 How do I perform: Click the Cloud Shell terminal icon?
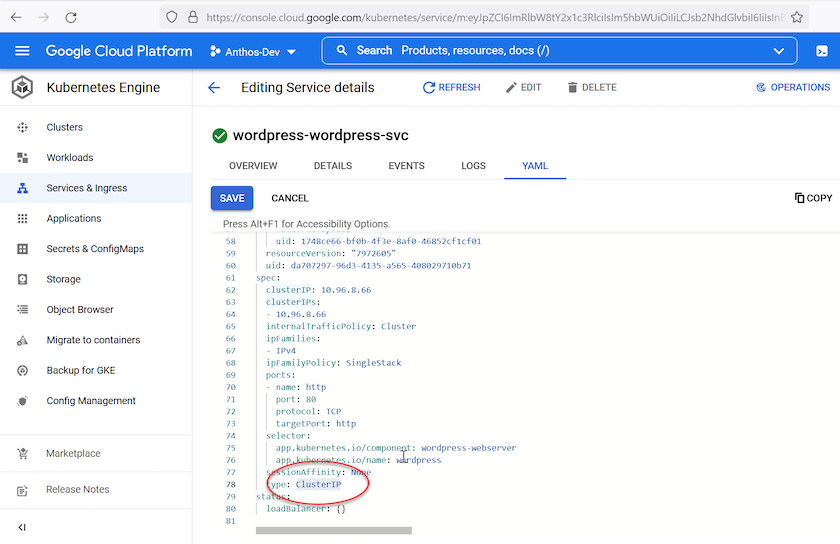pyautogui.click(x=822, y=51)
